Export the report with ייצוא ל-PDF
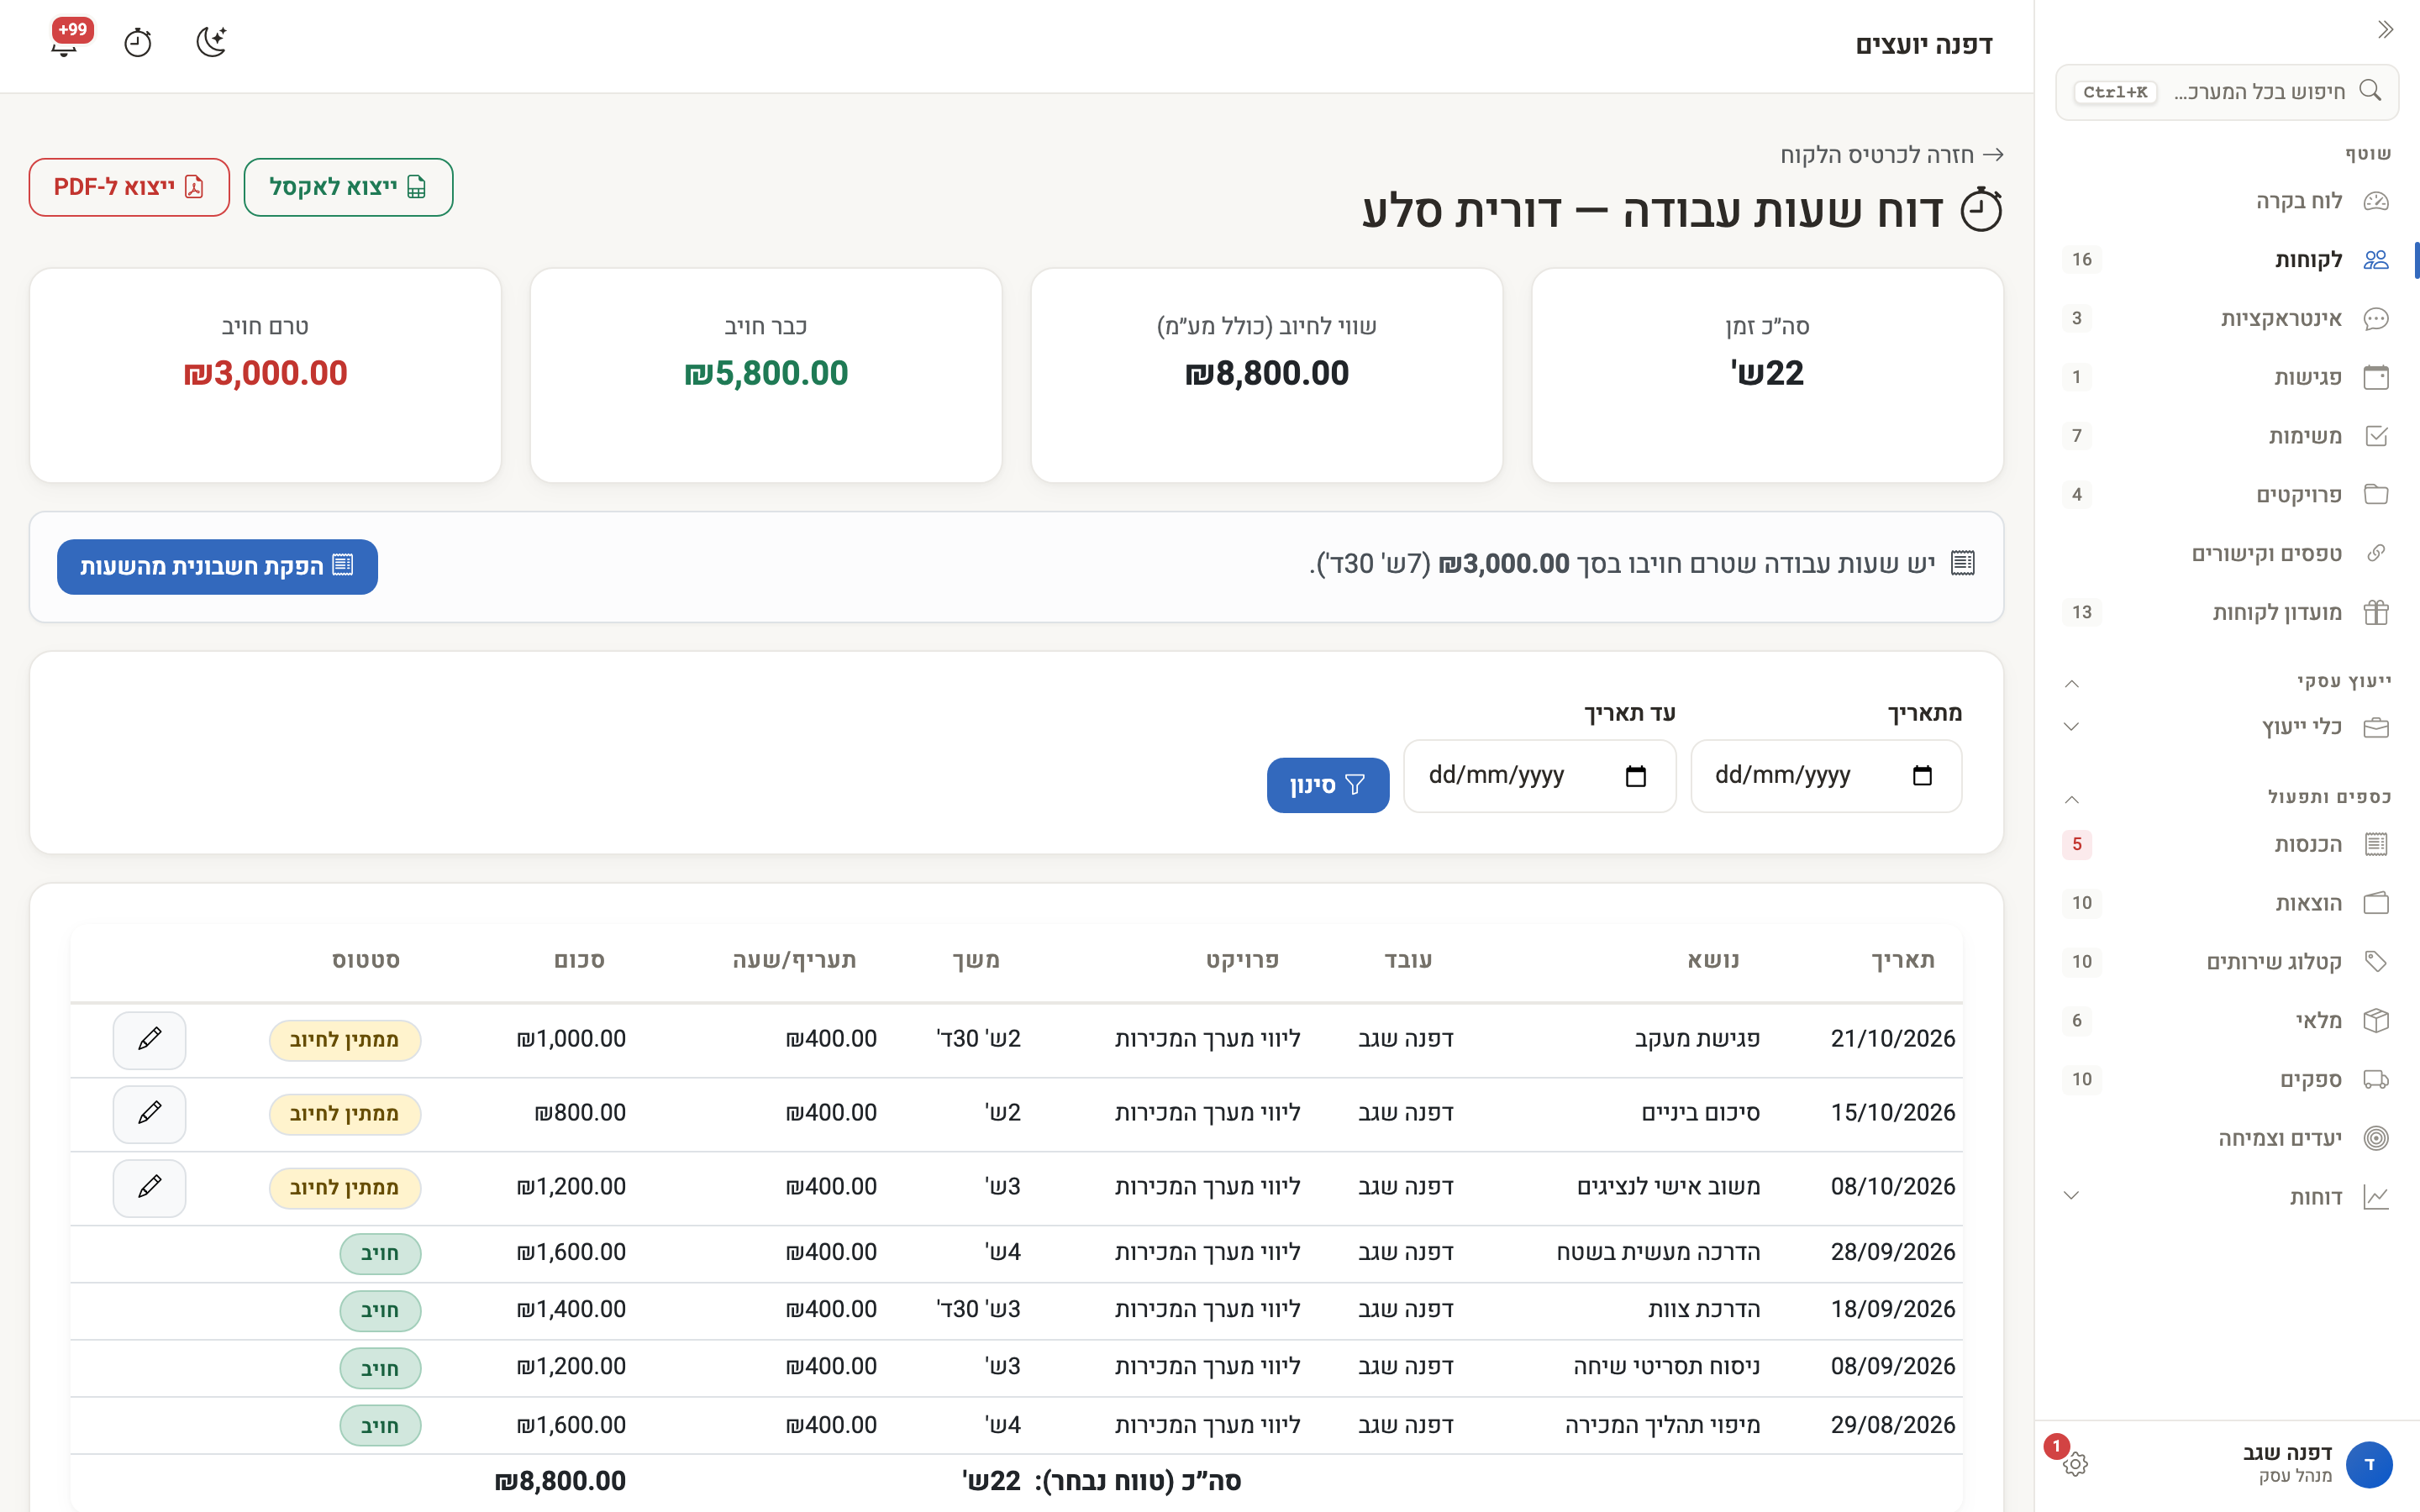2420x1512 pixels. [x=129, y=187]
